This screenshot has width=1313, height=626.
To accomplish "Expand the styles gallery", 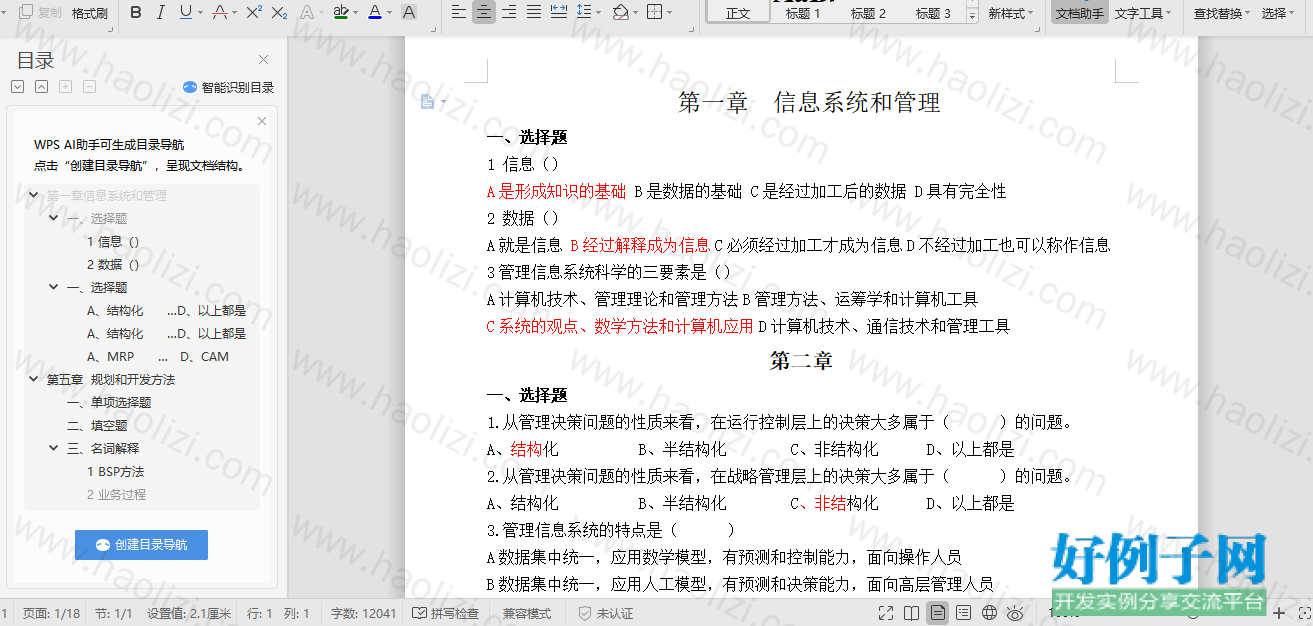I will click(x=972, y=17).
